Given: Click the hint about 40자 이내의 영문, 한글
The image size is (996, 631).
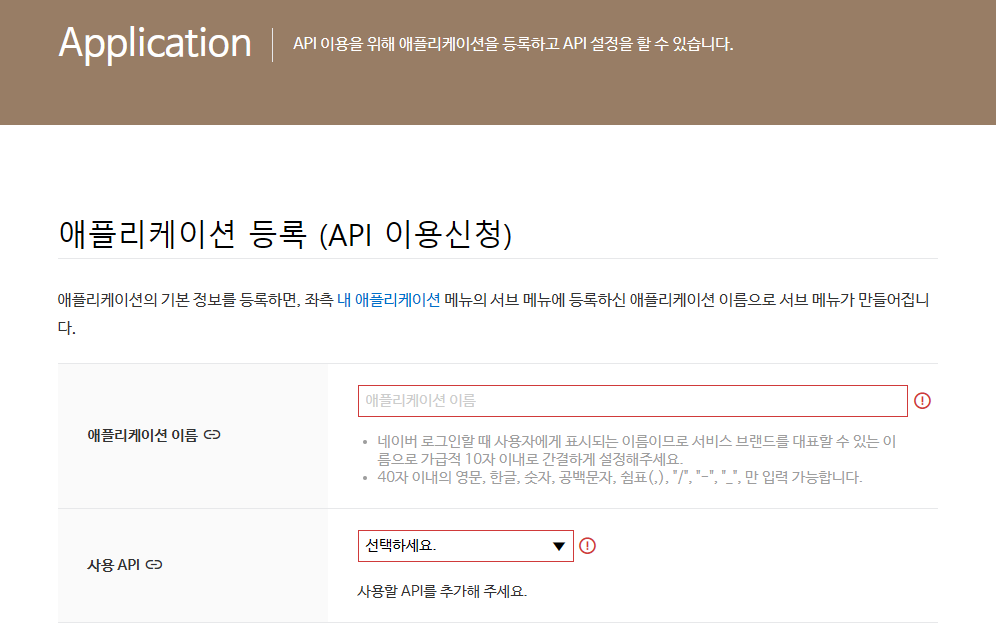Looking at the screenshot, I should [x=619, y=477].
